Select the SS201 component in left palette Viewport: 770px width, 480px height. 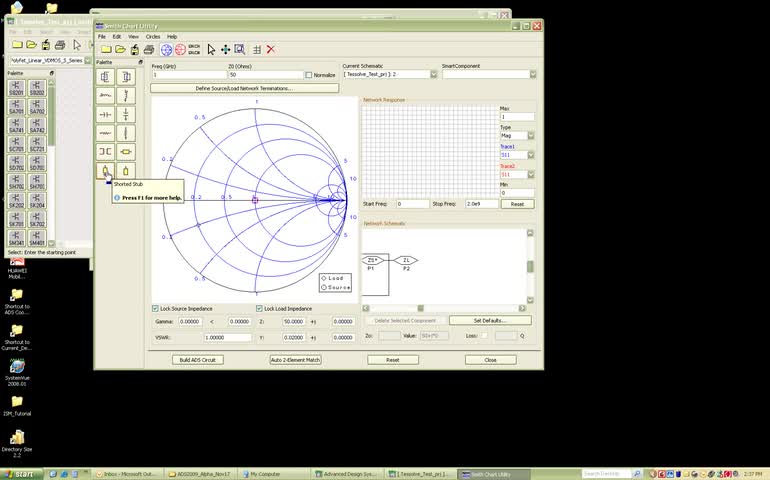click(17, 89)
